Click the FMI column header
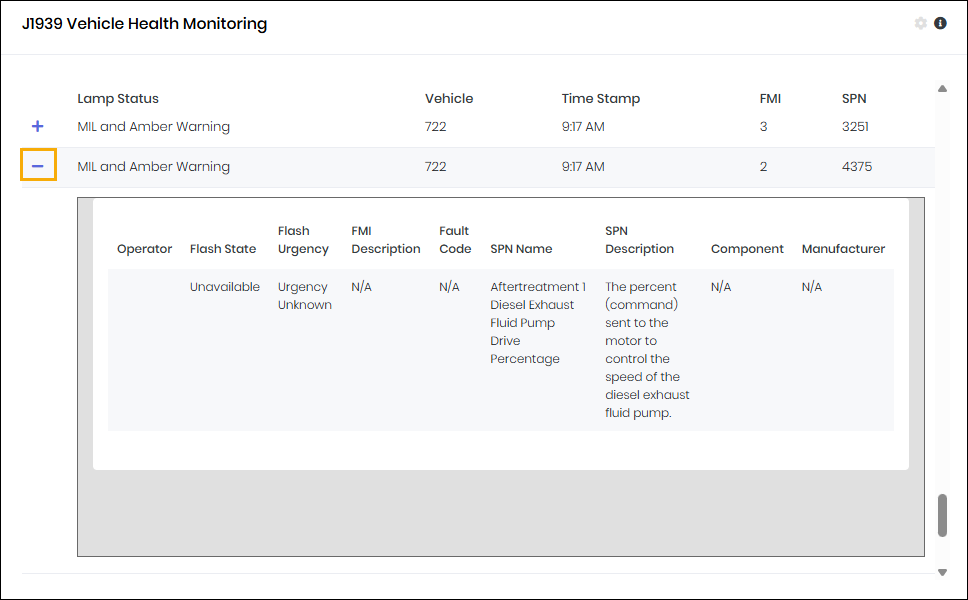Viewport: 968px width, 600px height. pos(770,99)
